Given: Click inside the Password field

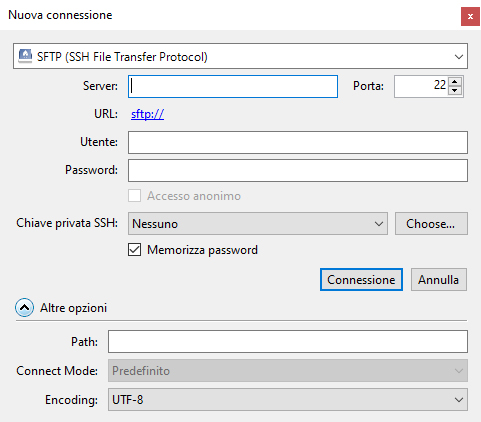Looking at the screenshot, I should click(298, 170).
